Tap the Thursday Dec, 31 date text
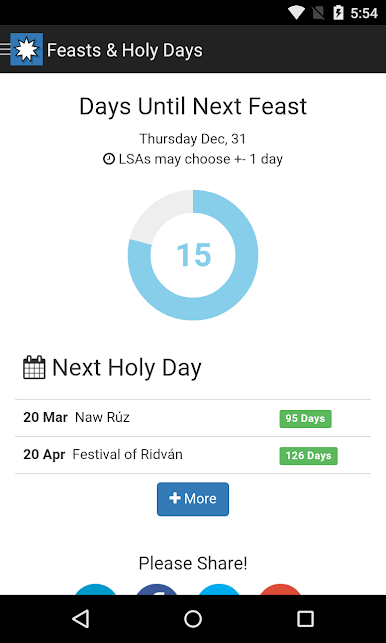 point(193,139)
